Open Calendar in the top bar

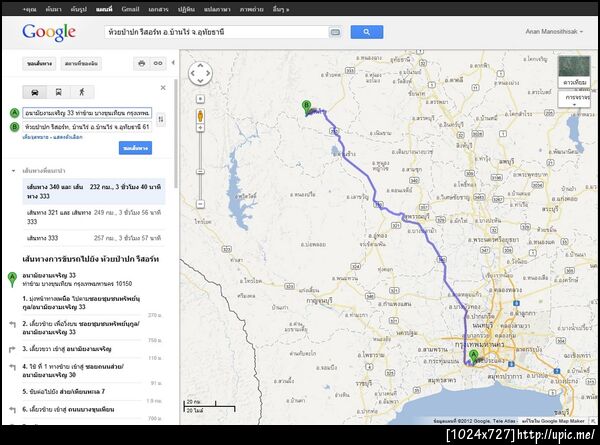point(186,9)
